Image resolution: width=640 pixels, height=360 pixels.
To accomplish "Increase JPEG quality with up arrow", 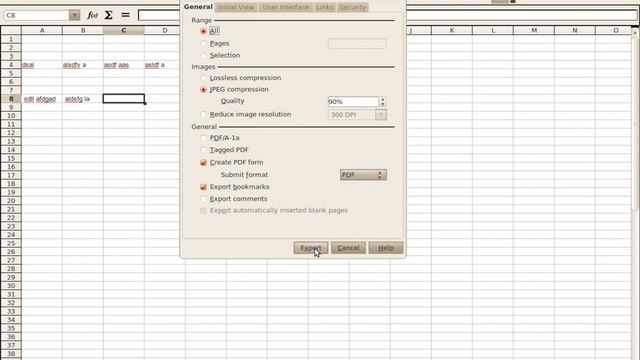I will (x=382, y=99).
